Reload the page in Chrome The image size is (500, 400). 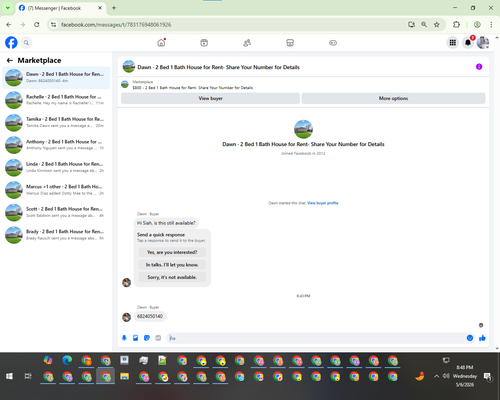click(x=37, y=25)
